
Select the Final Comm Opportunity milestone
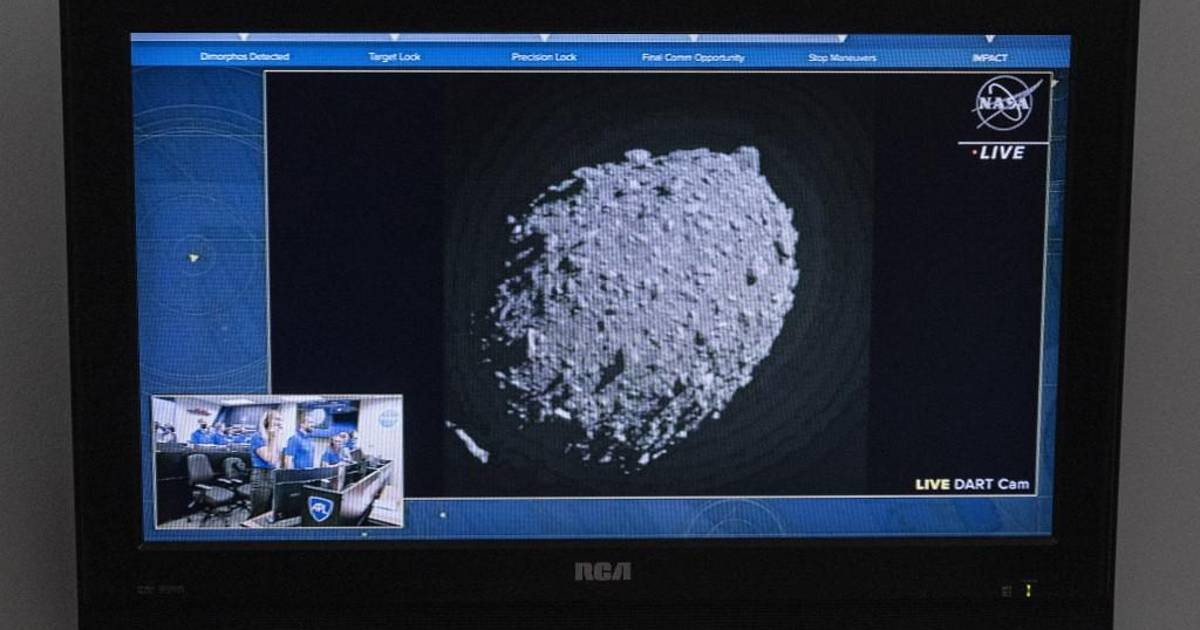point(692,57)
